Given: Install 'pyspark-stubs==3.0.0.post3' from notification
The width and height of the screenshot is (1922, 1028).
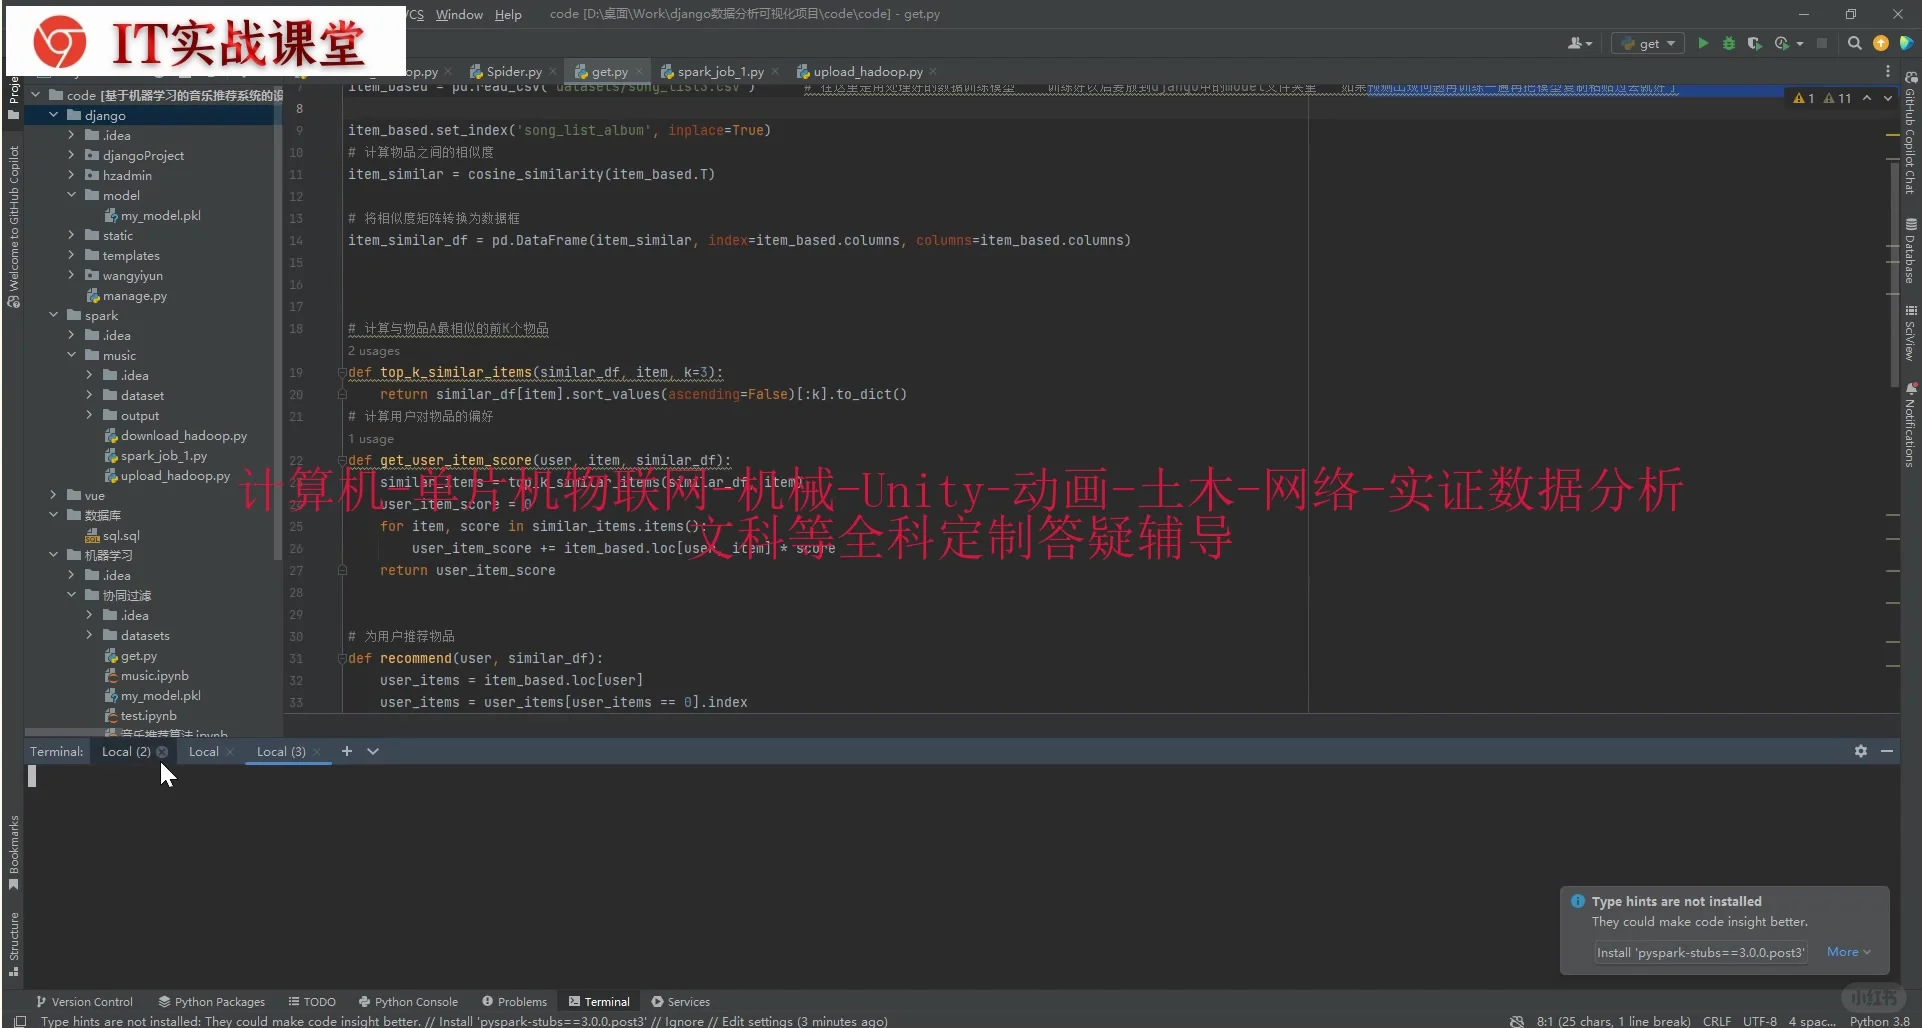Looking at the screenshot, I should coord(1700,952).
